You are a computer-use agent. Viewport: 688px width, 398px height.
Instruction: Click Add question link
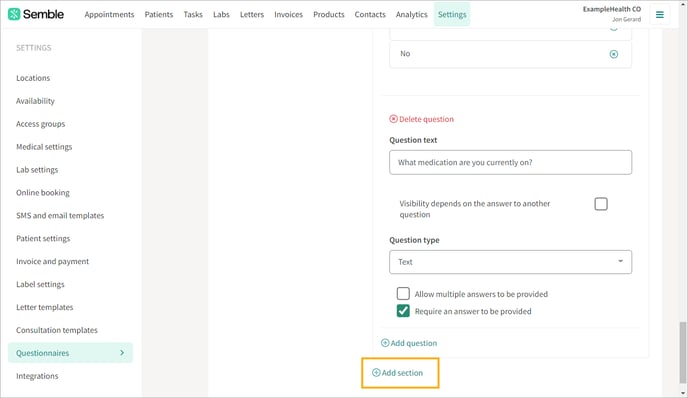(409, 343)
